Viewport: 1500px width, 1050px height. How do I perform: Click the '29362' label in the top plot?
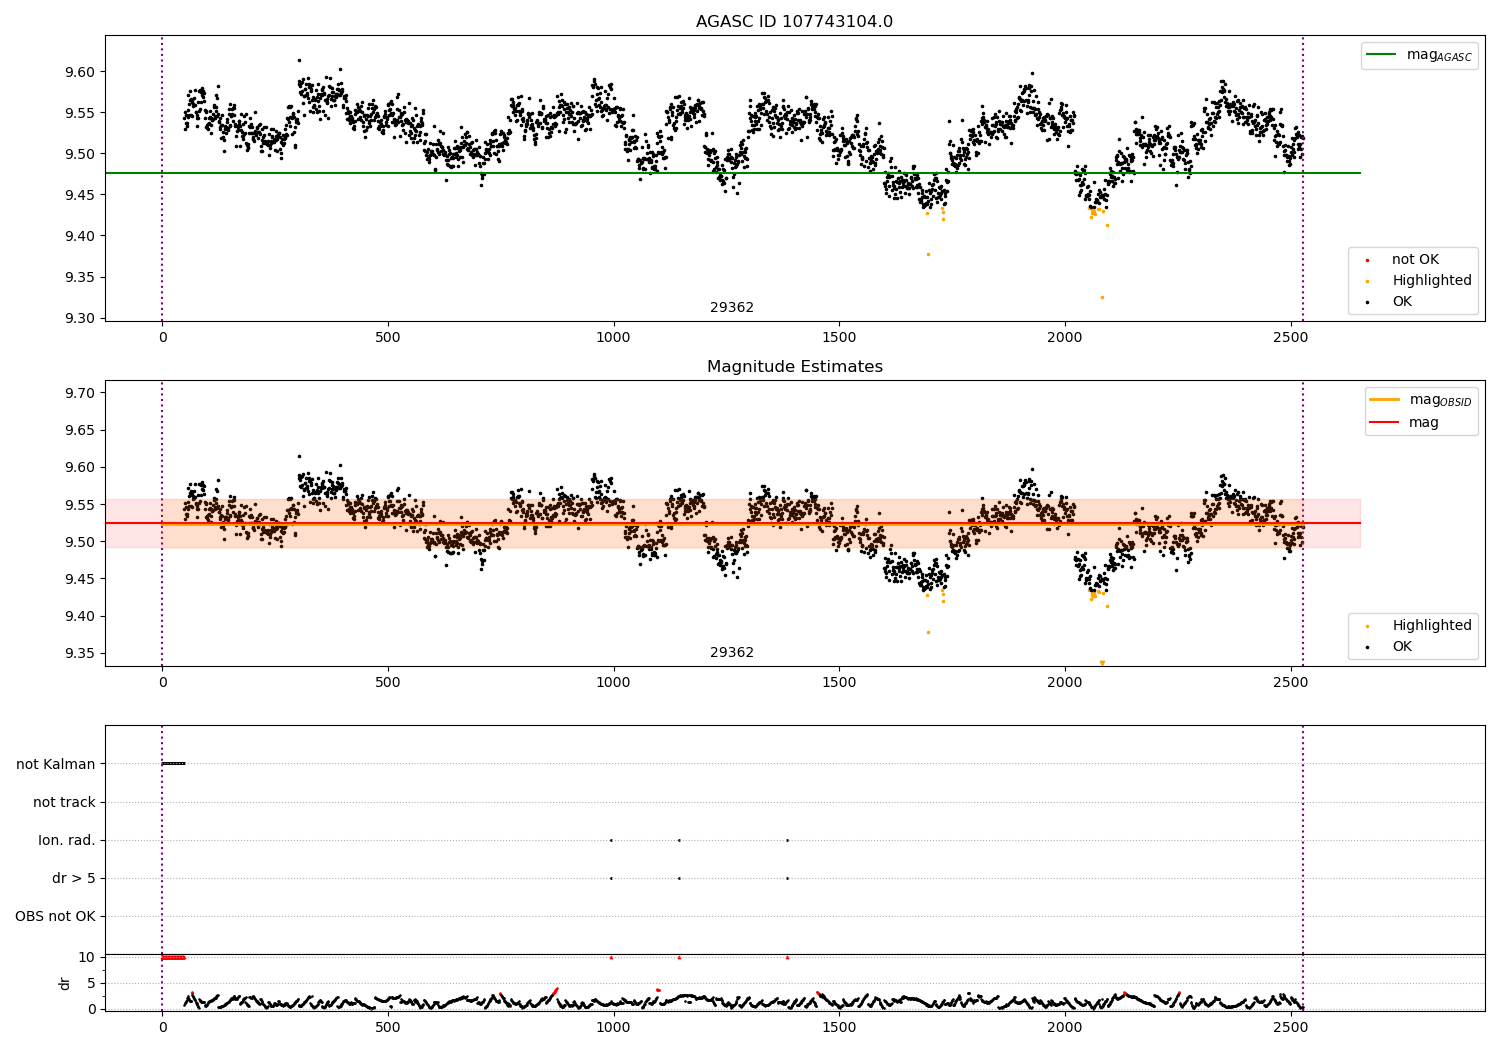click(x=732, y=308)
